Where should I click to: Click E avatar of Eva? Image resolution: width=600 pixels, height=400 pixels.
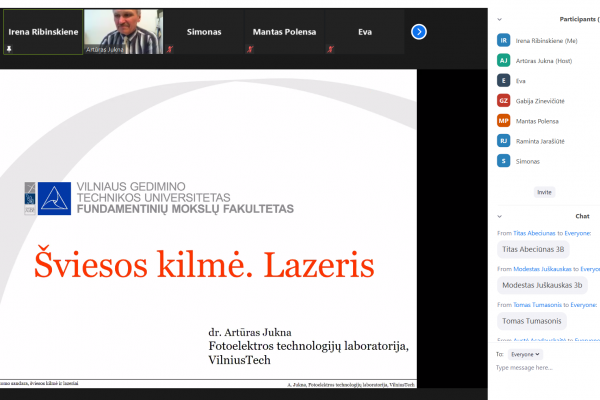[504, 80]
